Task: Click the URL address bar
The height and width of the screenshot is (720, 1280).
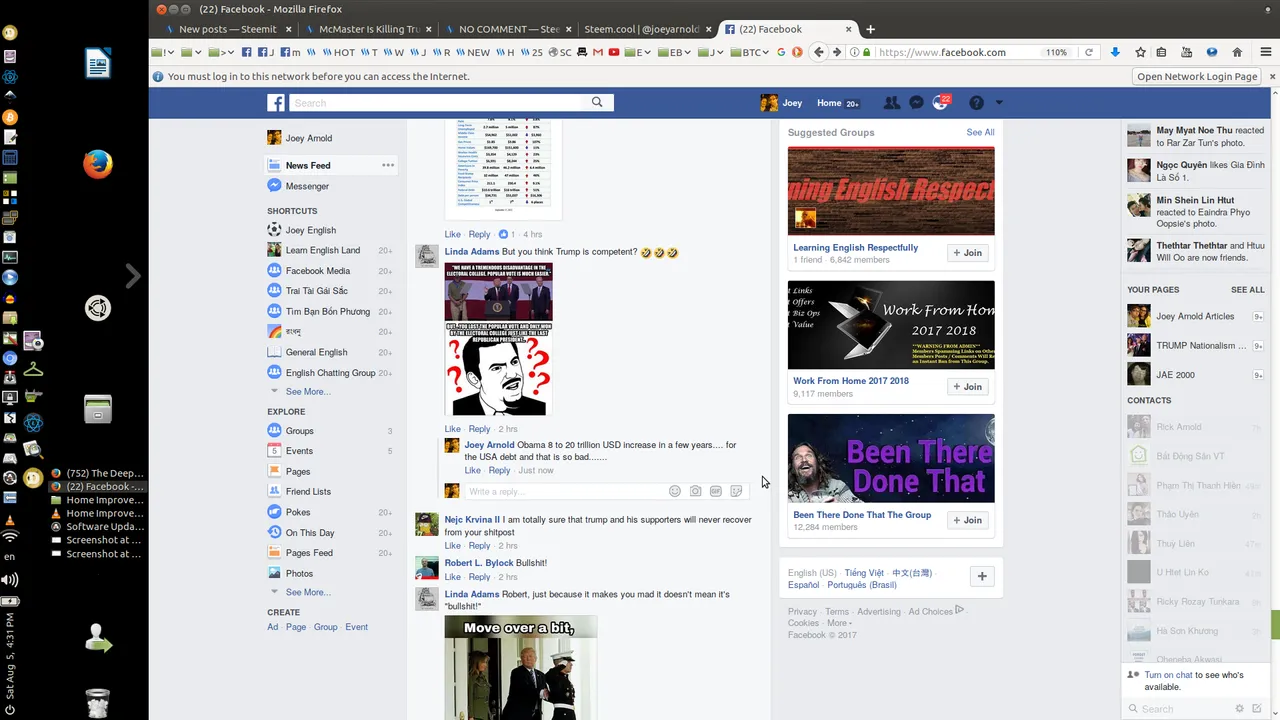Action: pos(958,52)
